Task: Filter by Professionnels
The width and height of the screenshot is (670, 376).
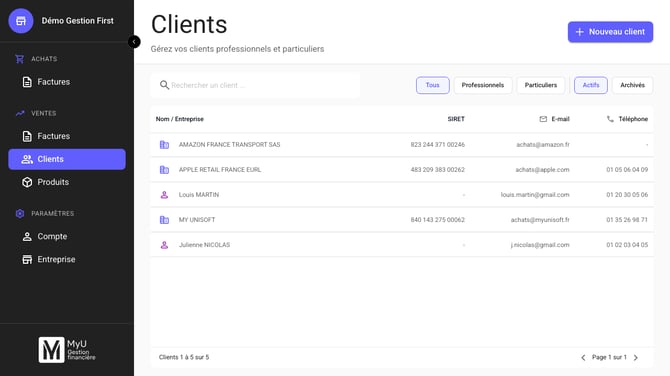Action: click(483, 85)
